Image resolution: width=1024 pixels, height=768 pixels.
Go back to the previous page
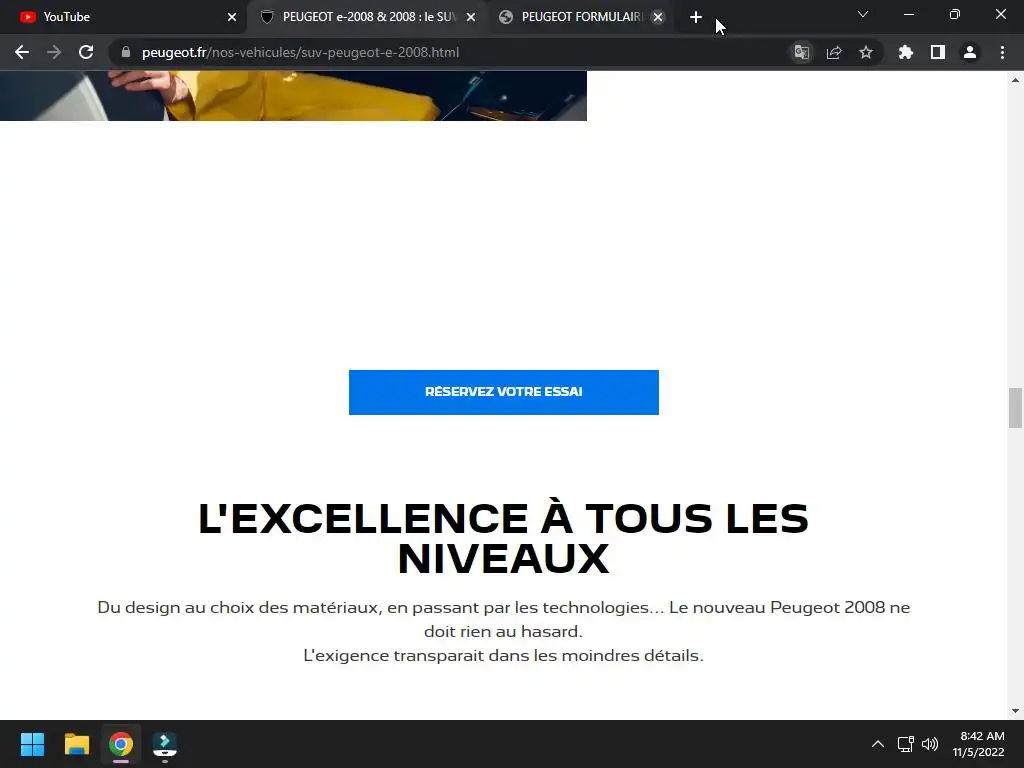(22, 52)
